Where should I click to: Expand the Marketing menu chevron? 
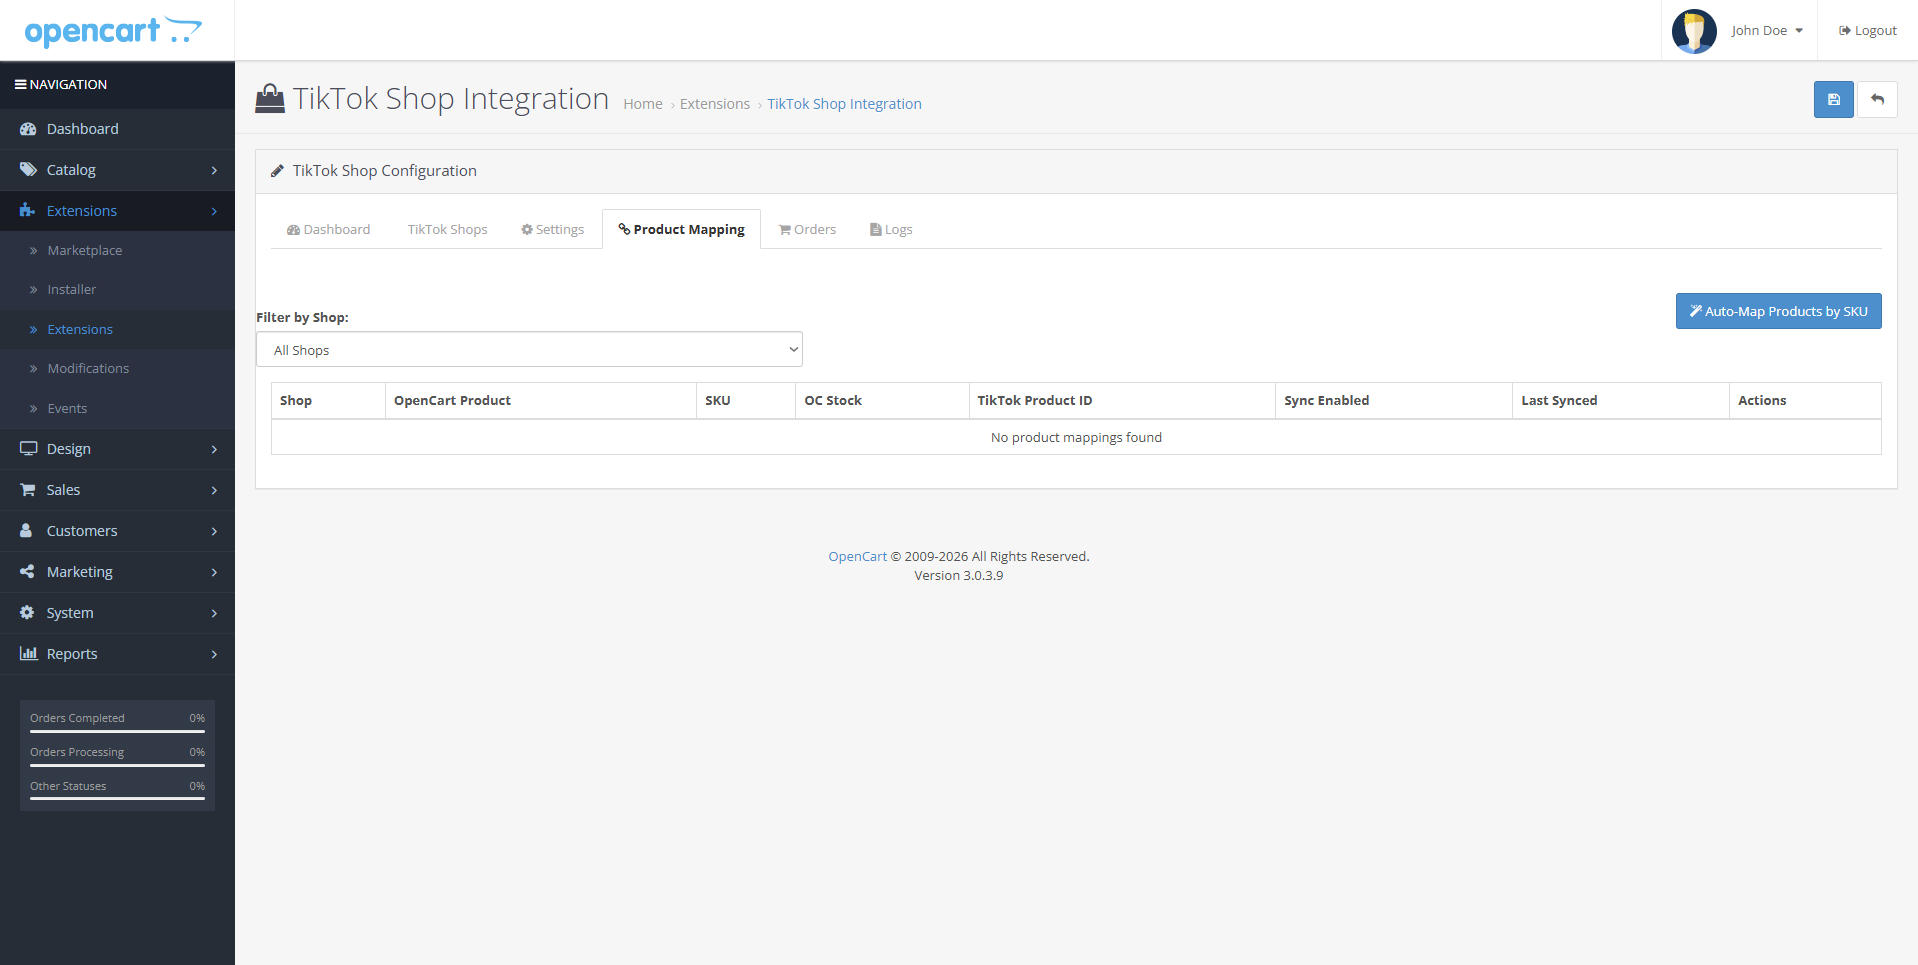(214, 573)
